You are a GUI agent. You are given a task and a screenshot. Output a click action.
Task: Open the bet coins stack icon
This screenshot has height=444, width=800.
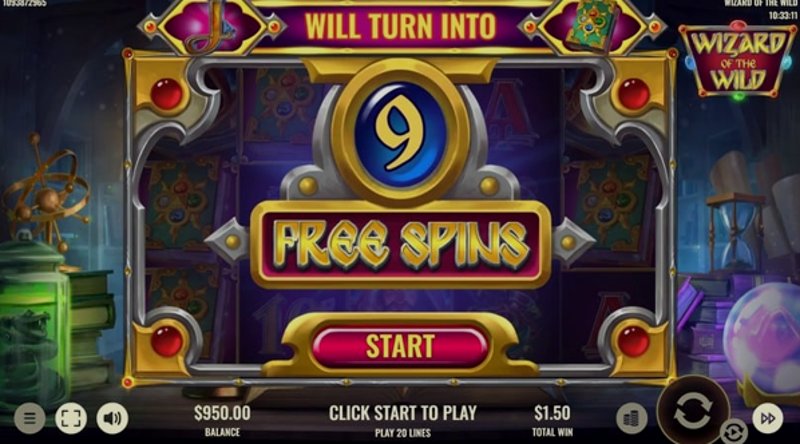click(632, 418)
